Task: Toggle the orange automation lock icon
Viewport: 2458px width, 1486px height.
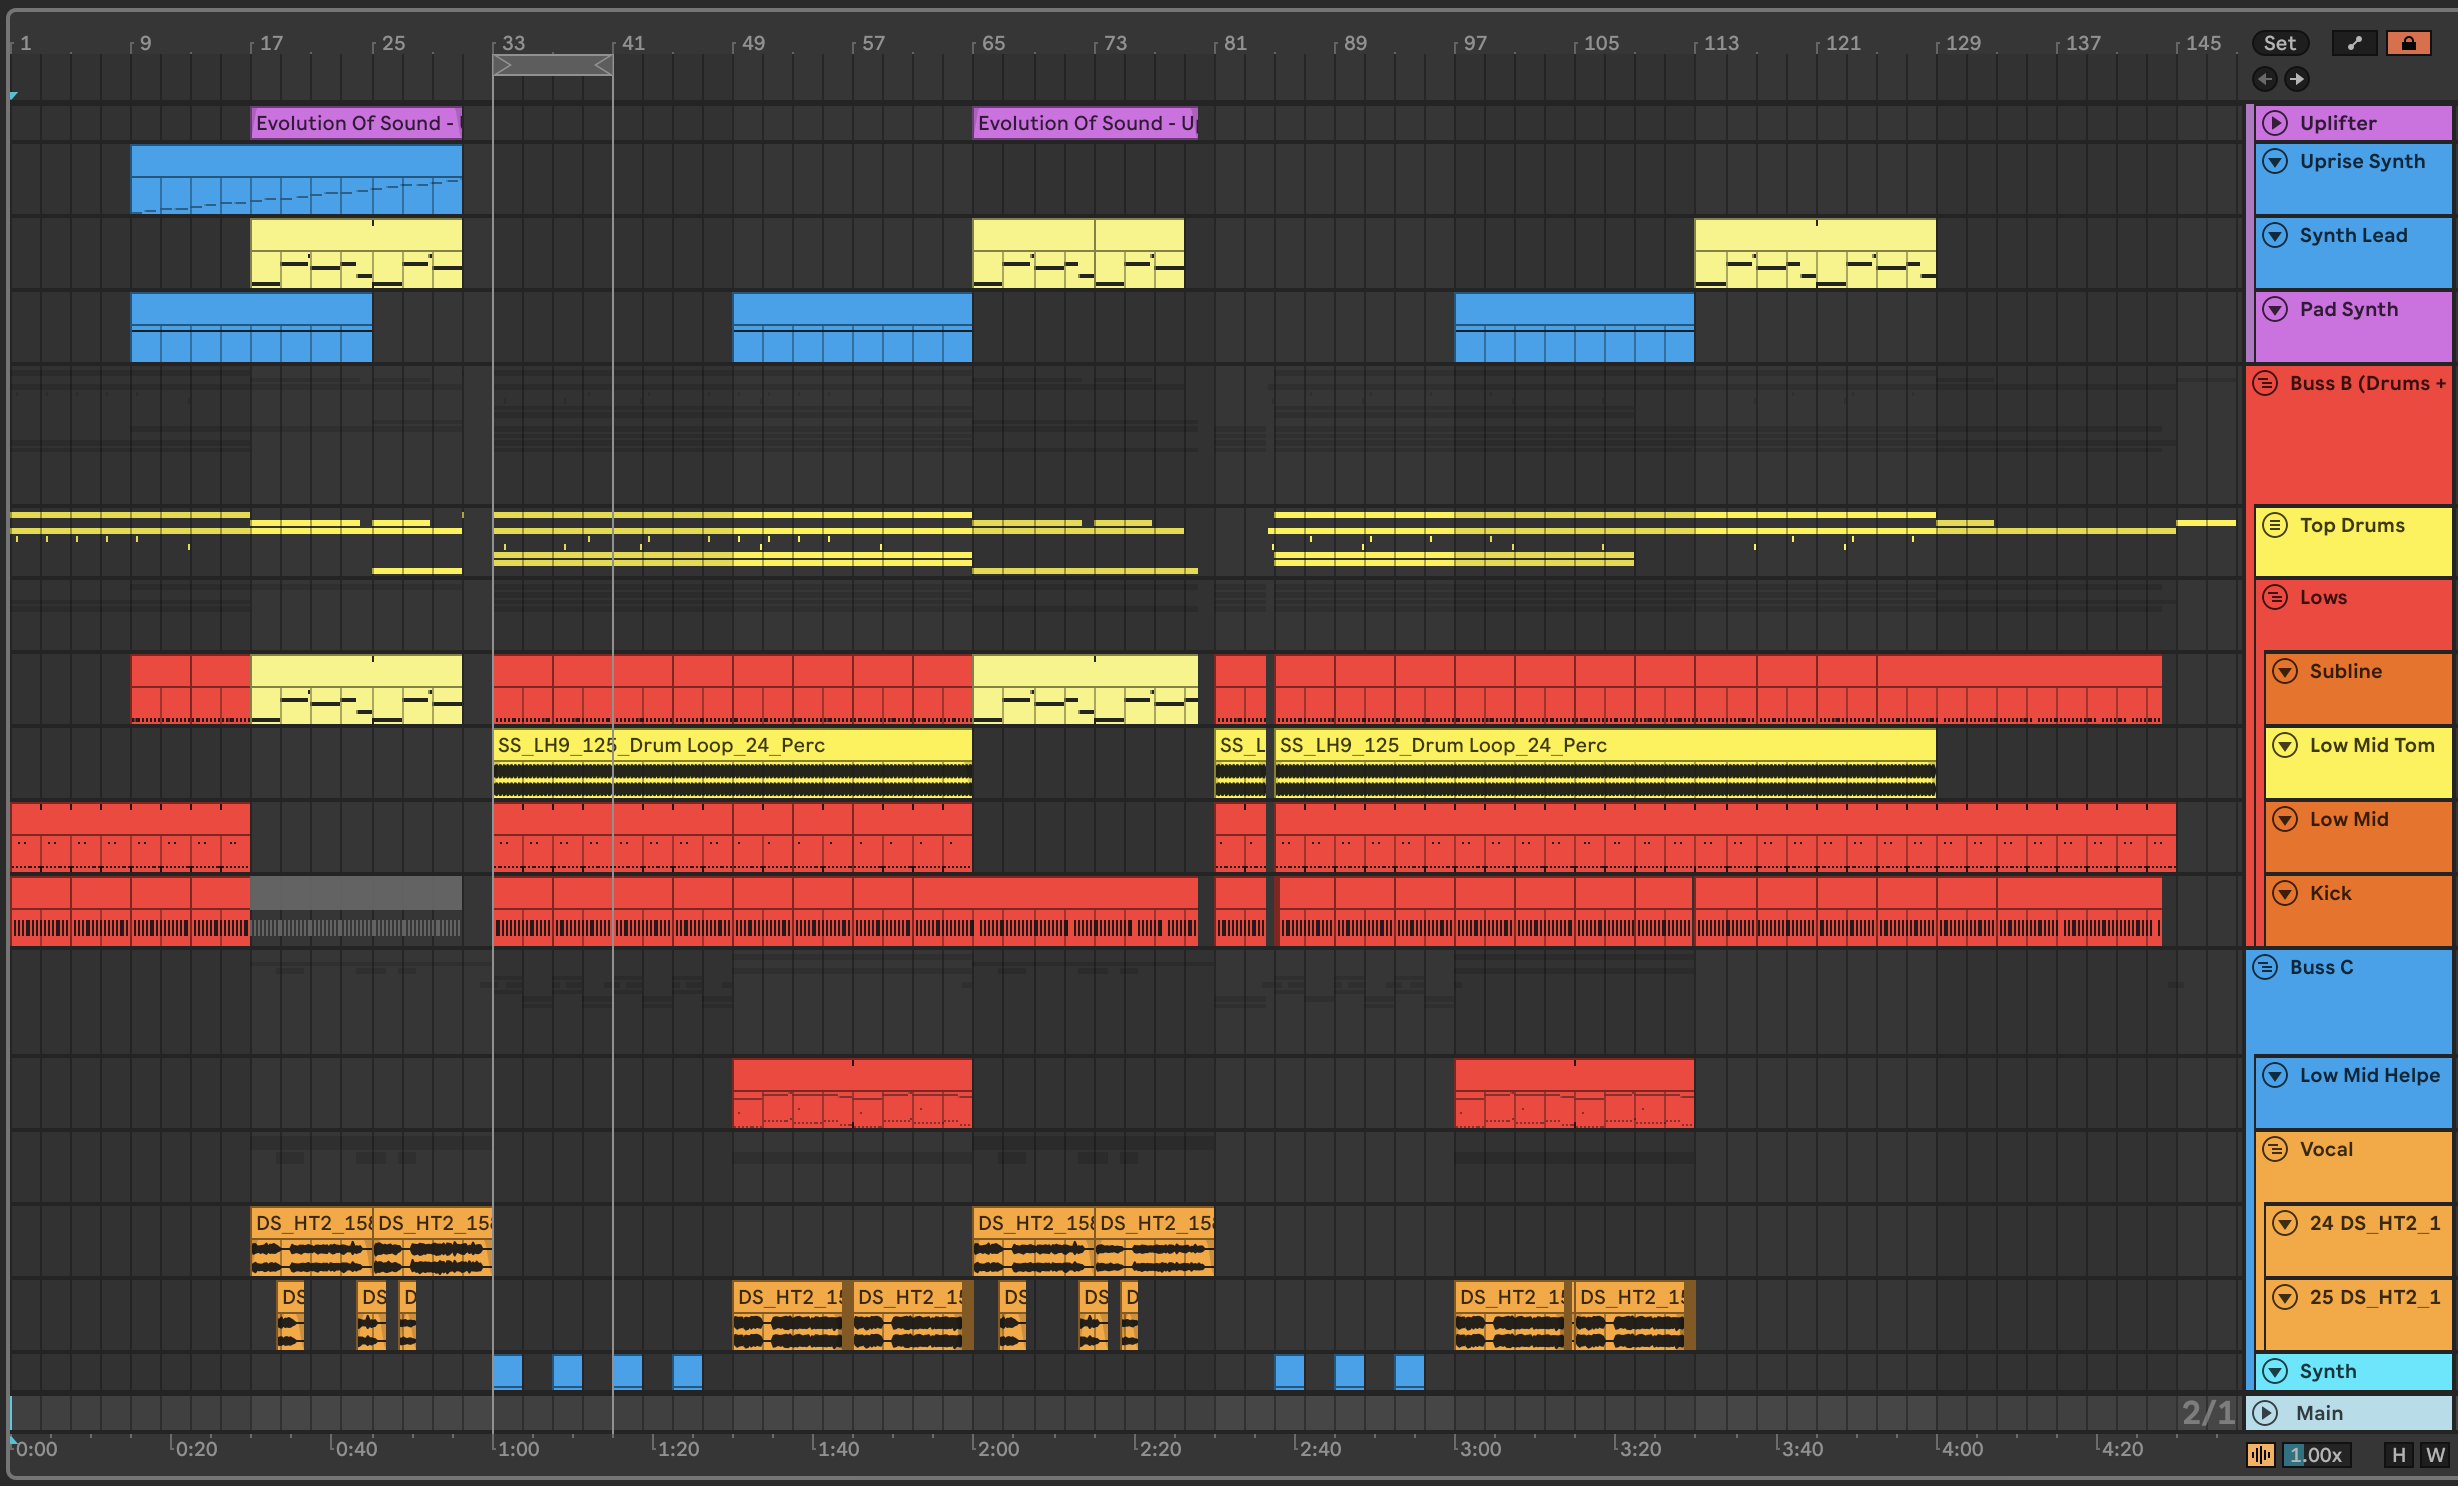Action: pyautogui.click(x=2408, y=43)
